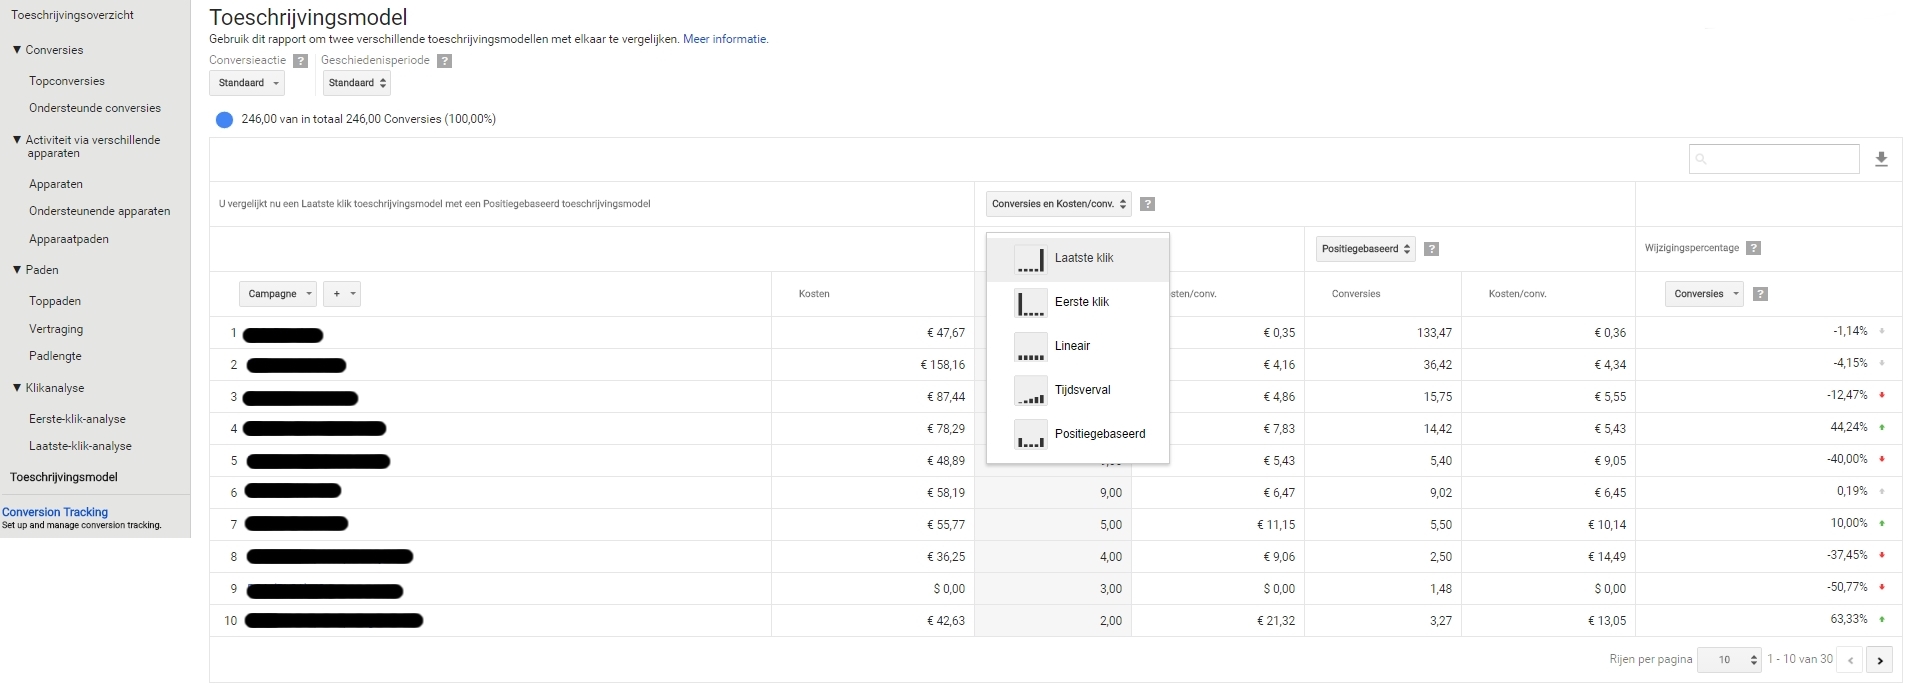This screenshot has width=1906, height=693.
Task: Open help icon beside Conversies column dropdown
Action: coord(1761,294)
